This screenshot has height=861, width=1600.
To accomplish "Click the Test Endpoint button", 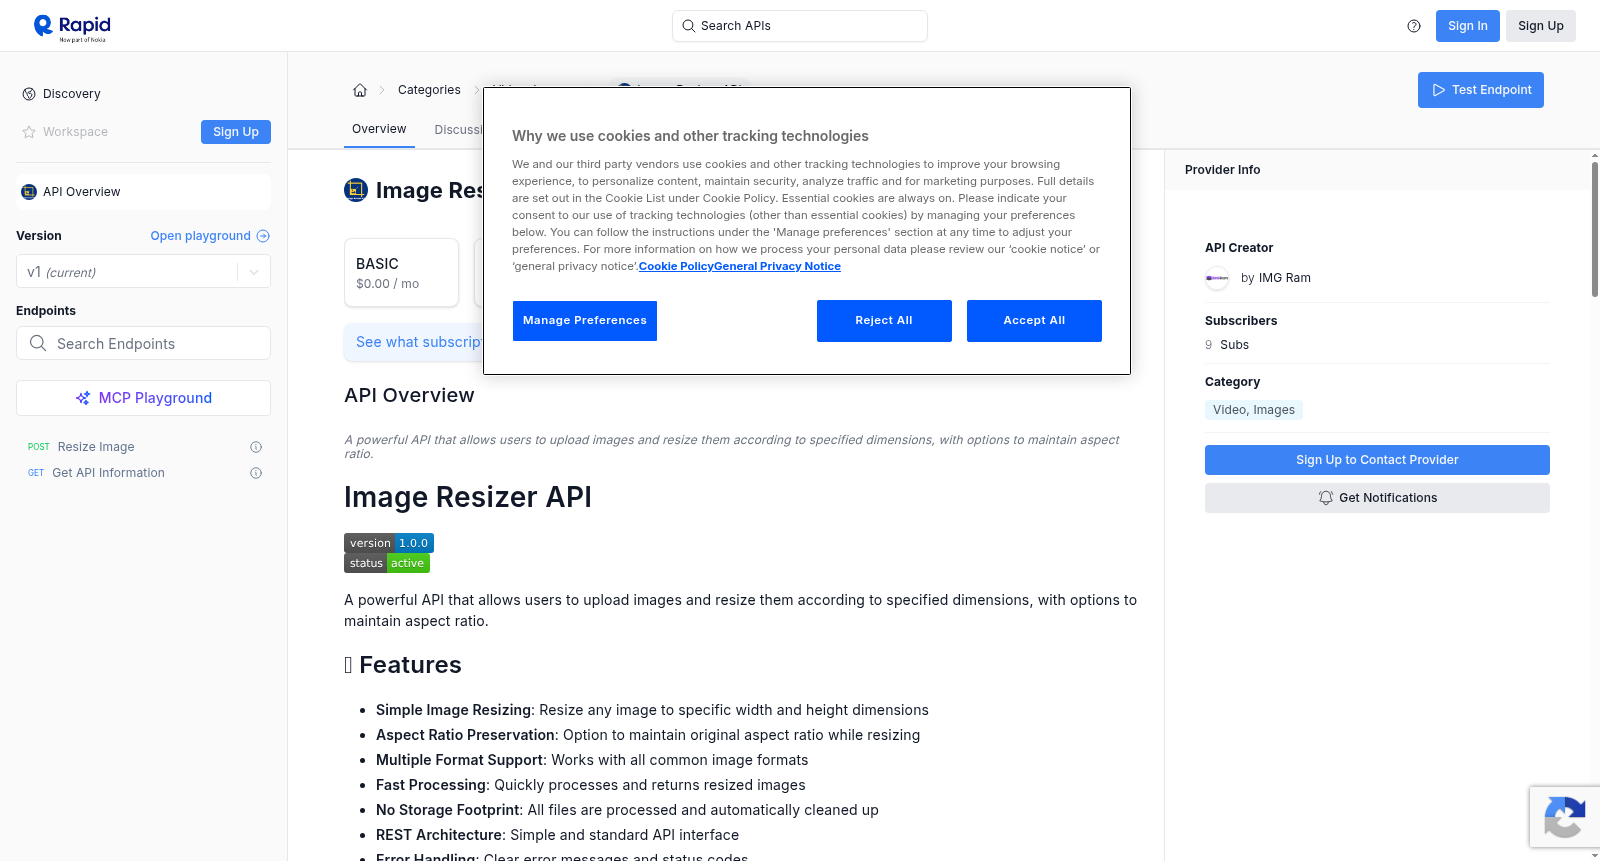I will [x=1480, y=90].
